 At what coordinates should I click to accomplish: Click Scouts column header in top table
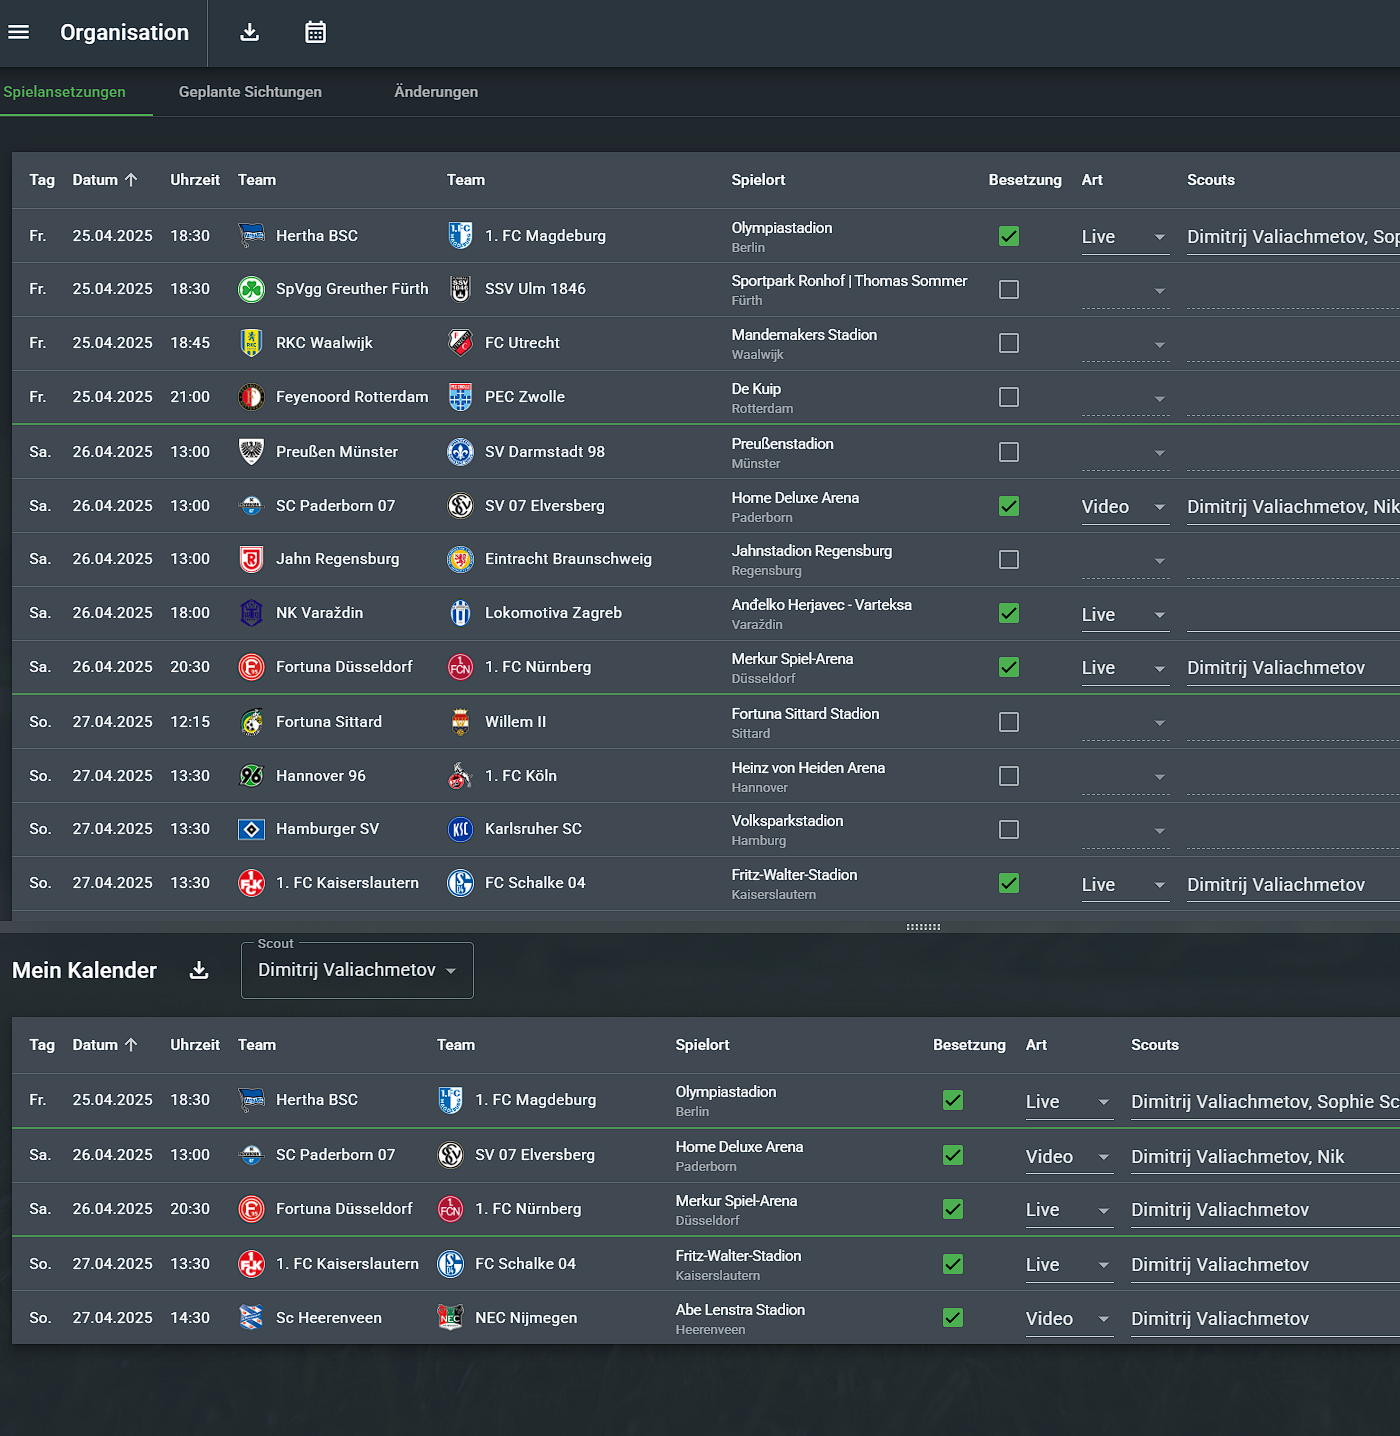[x=1211, y=180]
